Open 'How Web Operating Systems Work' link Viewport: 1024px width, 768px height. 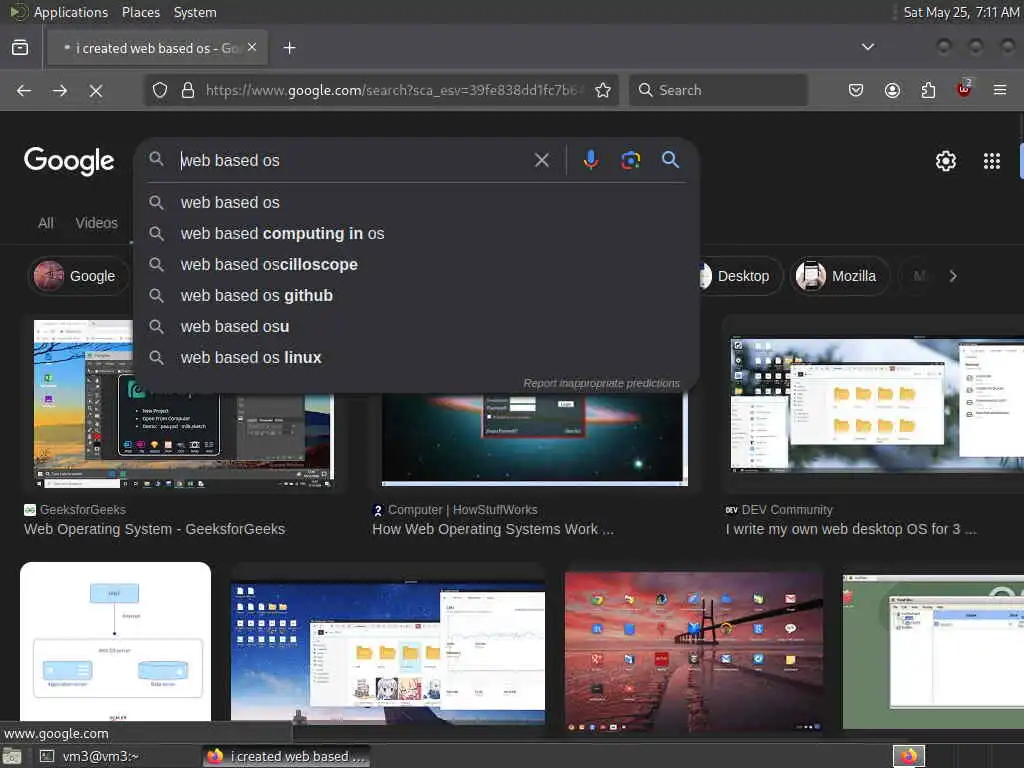point(493,529)
